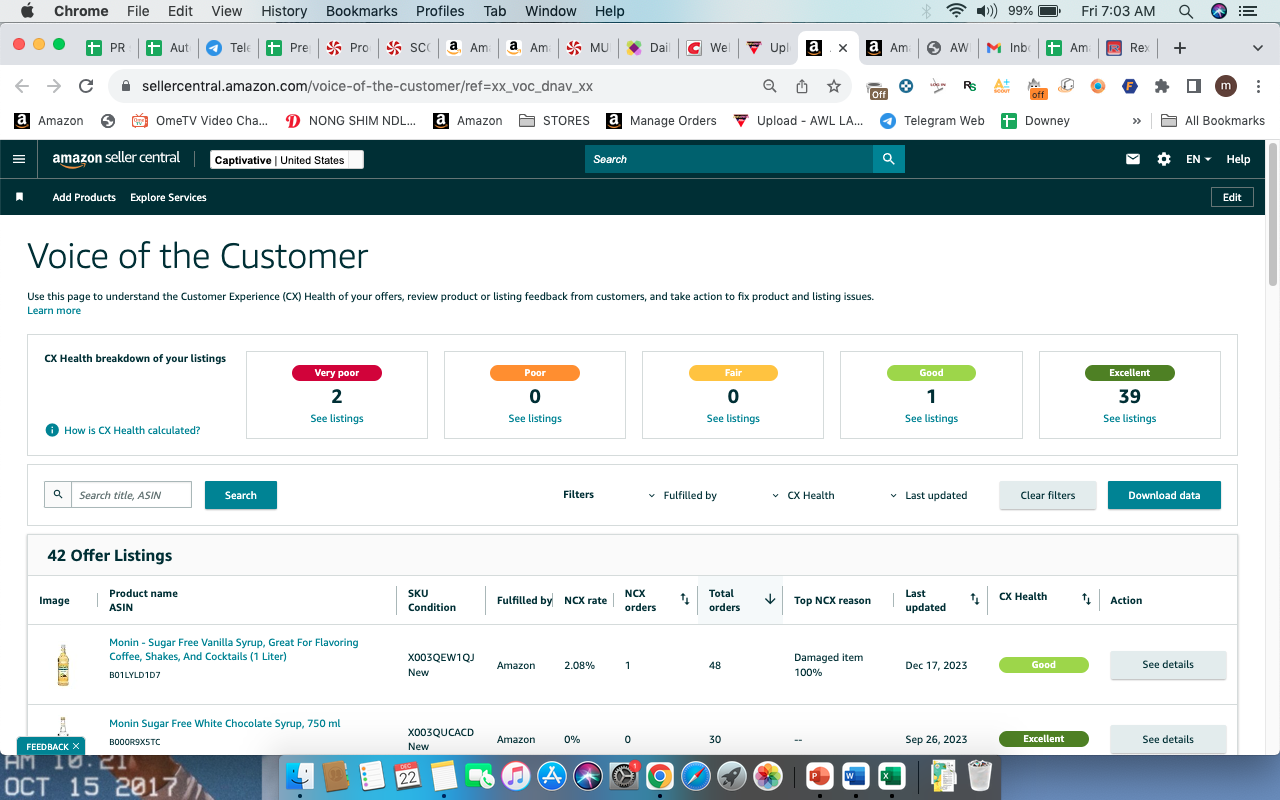Click the zoom magnifier icon in address bar
The image size is (1280, 800).
(x=770, y=86)
